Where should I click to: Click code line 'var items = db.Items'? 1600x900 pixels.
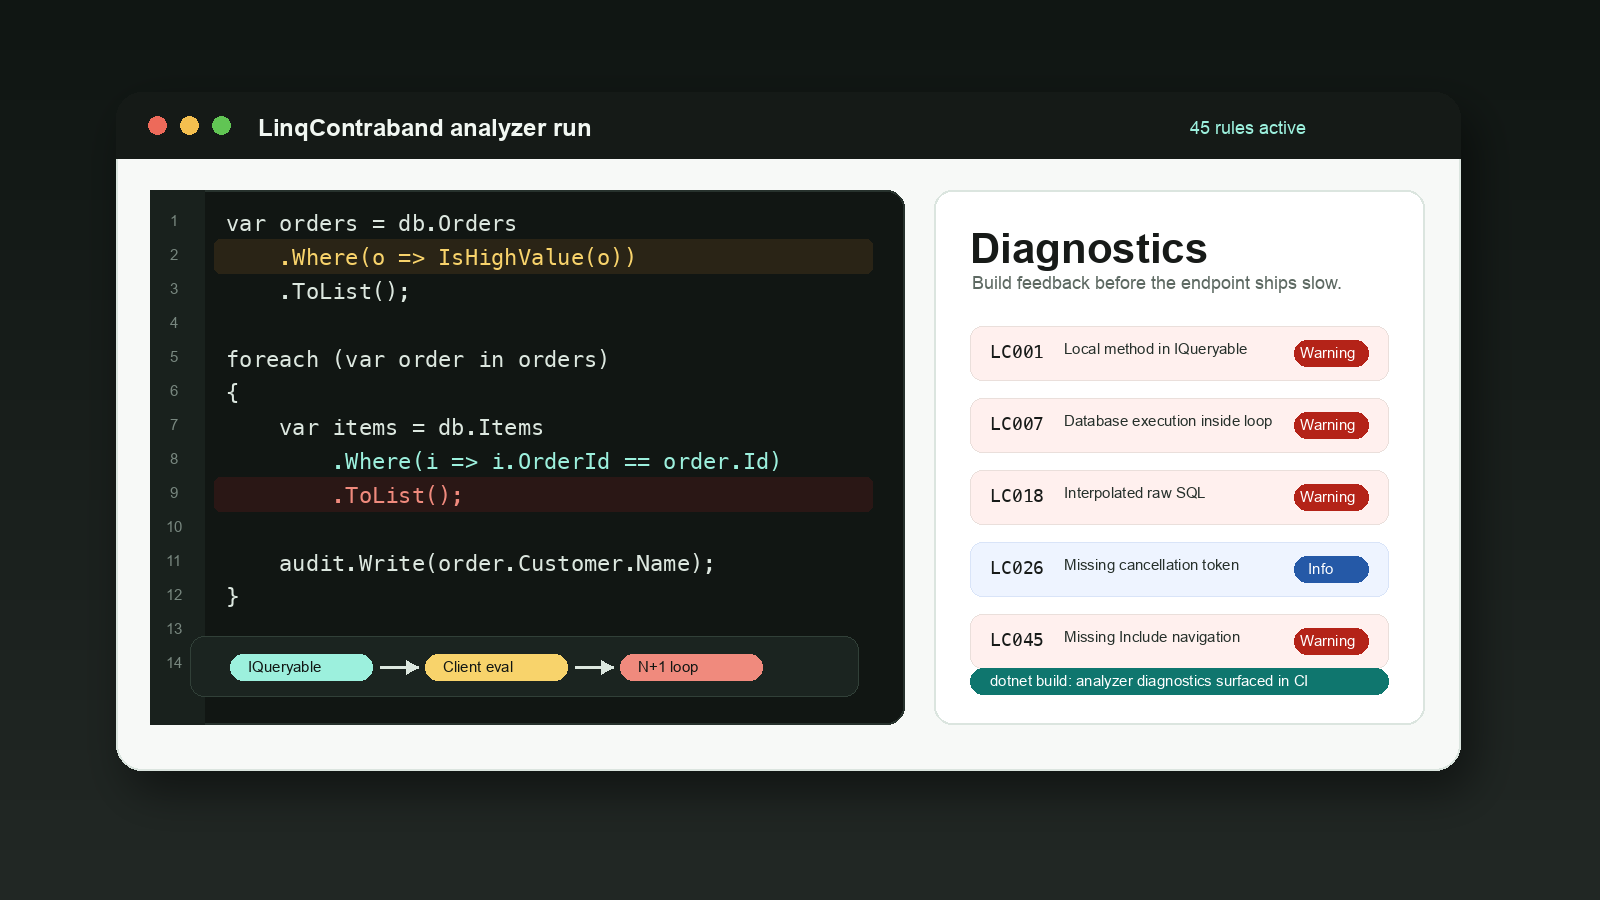pos(411,427)
